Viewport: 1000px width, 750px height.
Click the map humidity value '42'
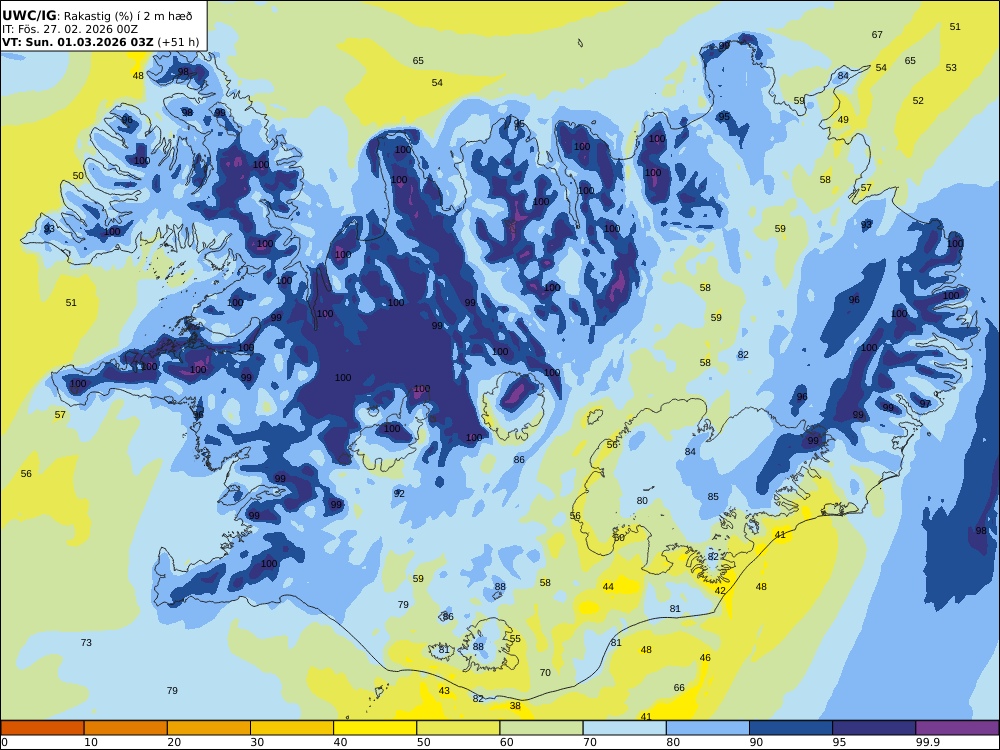(x=719, y=591)
